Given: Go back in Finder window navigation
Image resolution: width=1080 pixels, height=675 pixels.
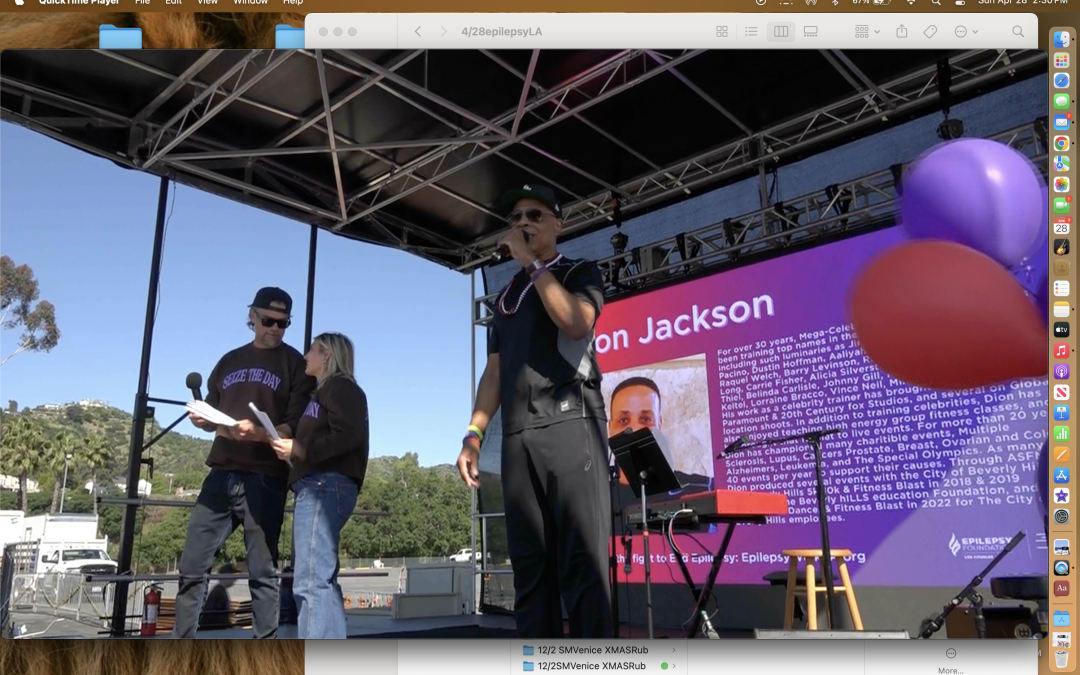Looking at the screenshot, I should [418, 32].
